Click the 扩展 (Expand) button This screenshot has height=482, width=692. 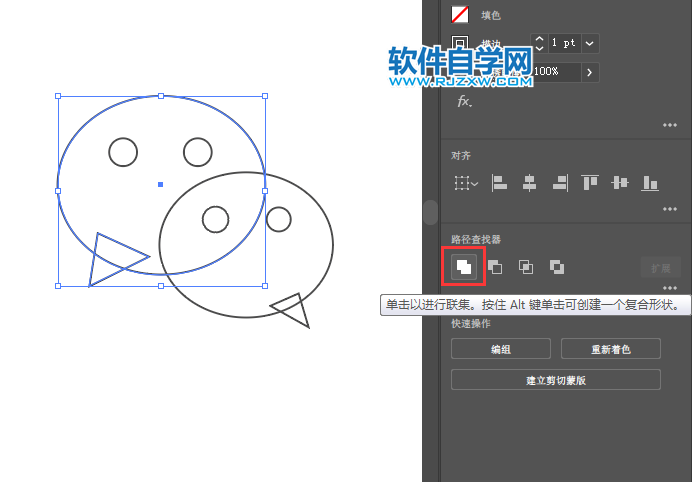click(x=660, y=267)
